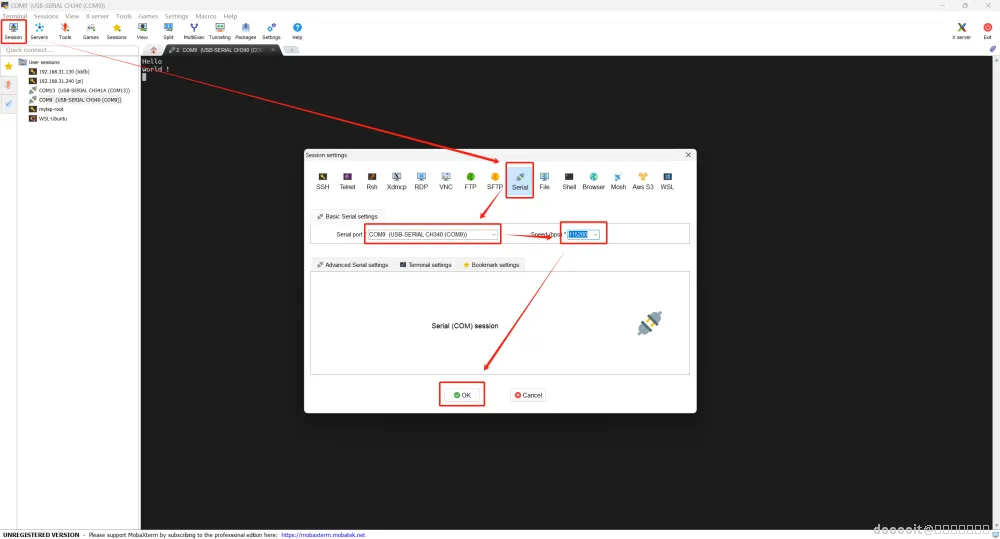Choose FTP session type
Viewport: 1000px width, 539px height.
[x=470, y=181]
